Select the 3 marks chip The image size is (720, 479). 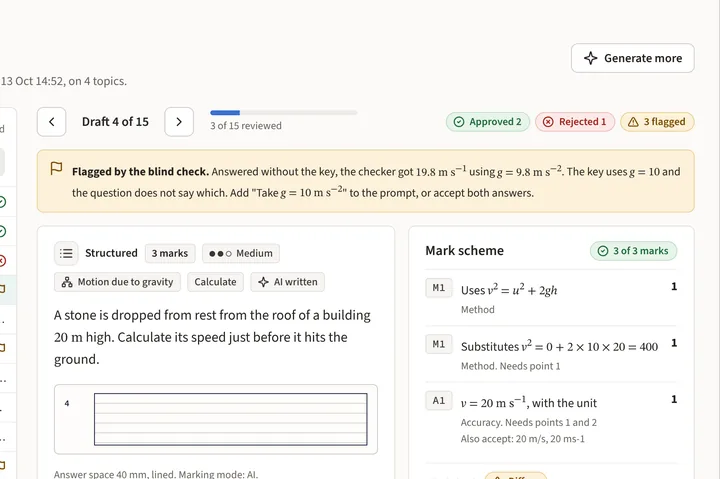[x=170, y=254]
